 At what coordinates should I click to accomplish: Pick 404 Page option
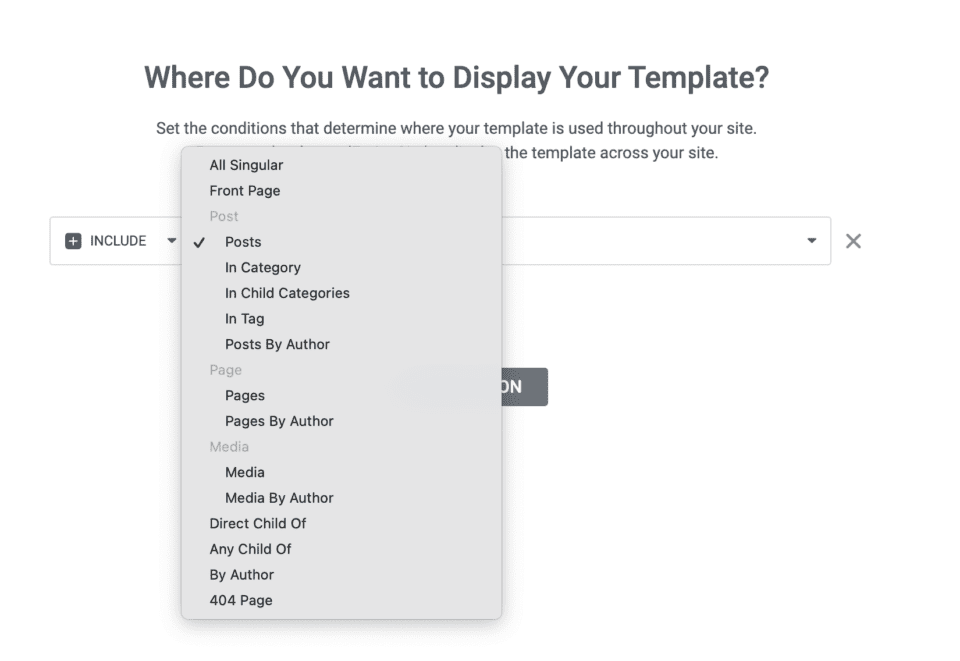point(241,600)
